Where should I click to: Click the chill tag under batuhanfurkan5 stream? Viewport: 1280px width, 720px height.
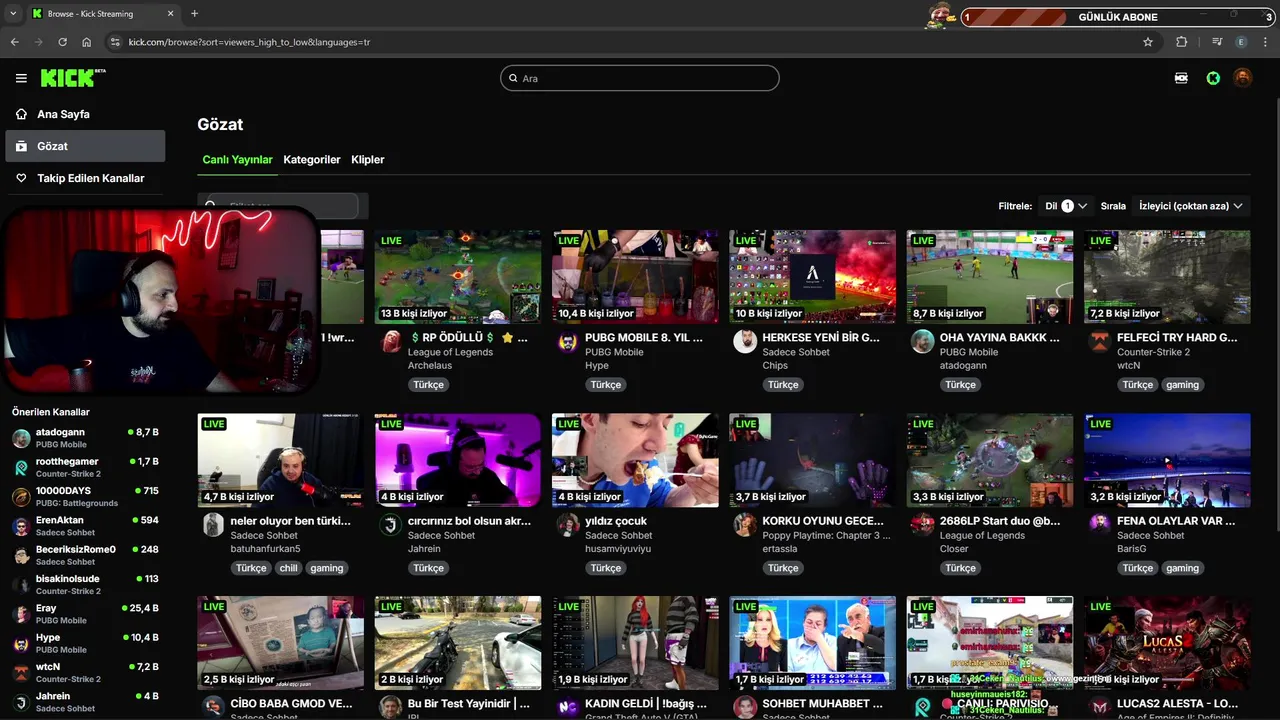[x=289, y=568]
